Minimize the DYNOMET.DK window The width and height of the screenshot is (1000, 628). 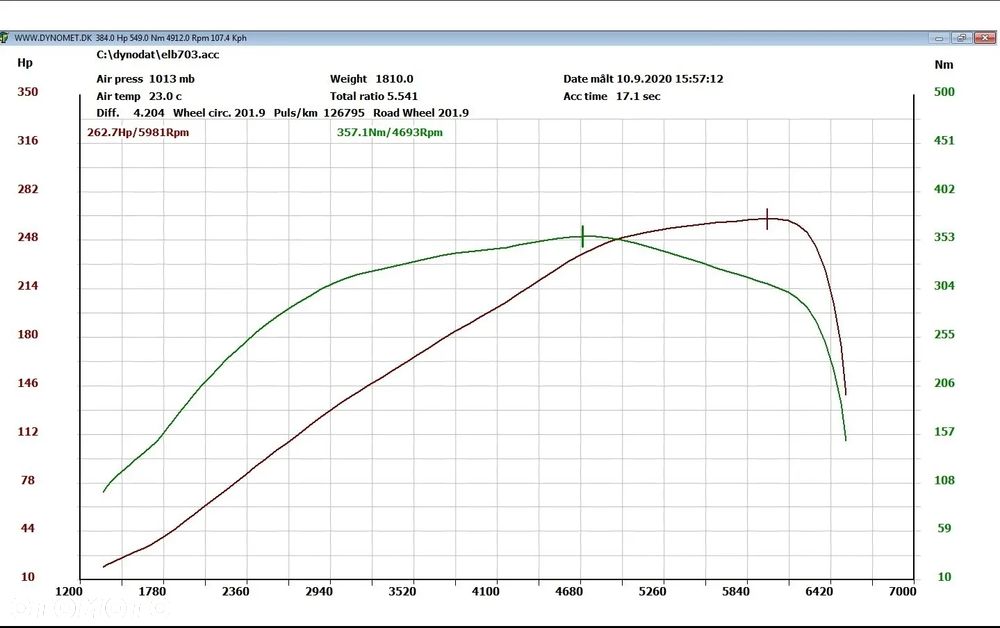(x=939, y=38)
